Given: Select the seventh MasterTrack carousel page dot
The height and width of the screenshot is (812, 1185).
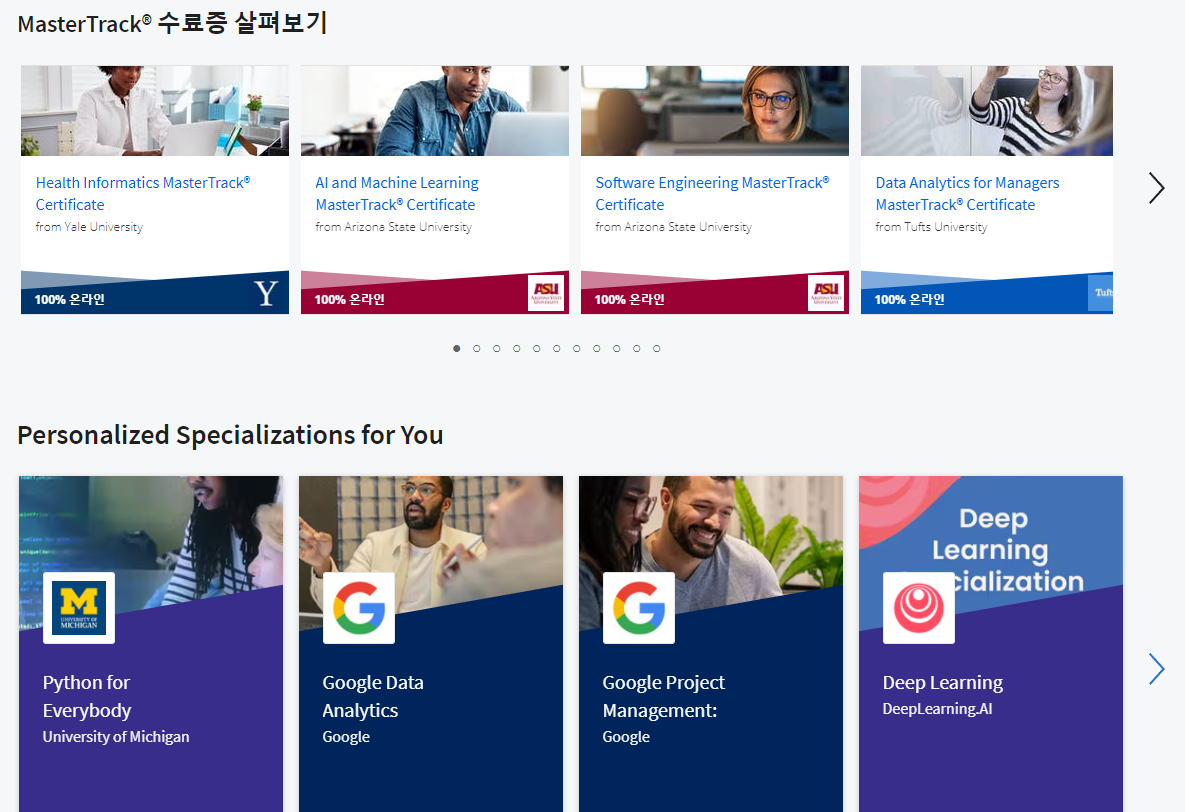Looking at the screenshot, I should (577, 349).
